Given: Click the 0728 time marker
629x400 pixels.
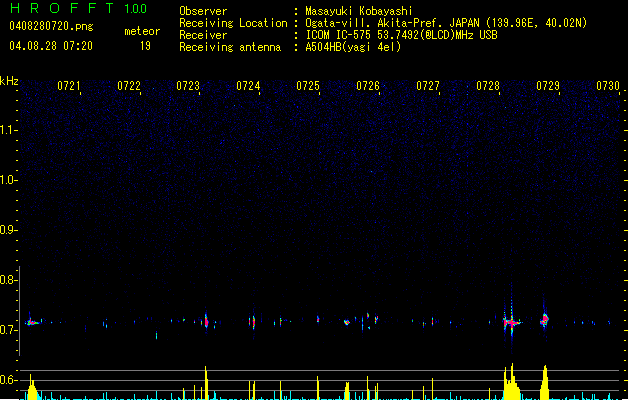Looking at the screenshot, I should pyautogui.click(x=488, y=86).
